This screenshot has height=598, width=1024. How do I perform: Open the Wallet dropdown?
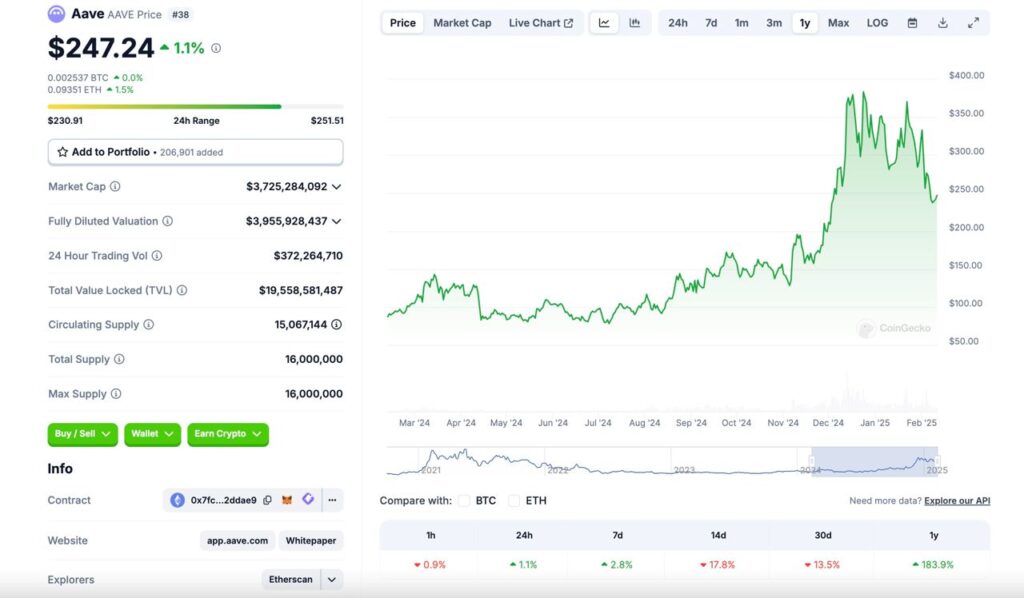coord(152,434)
